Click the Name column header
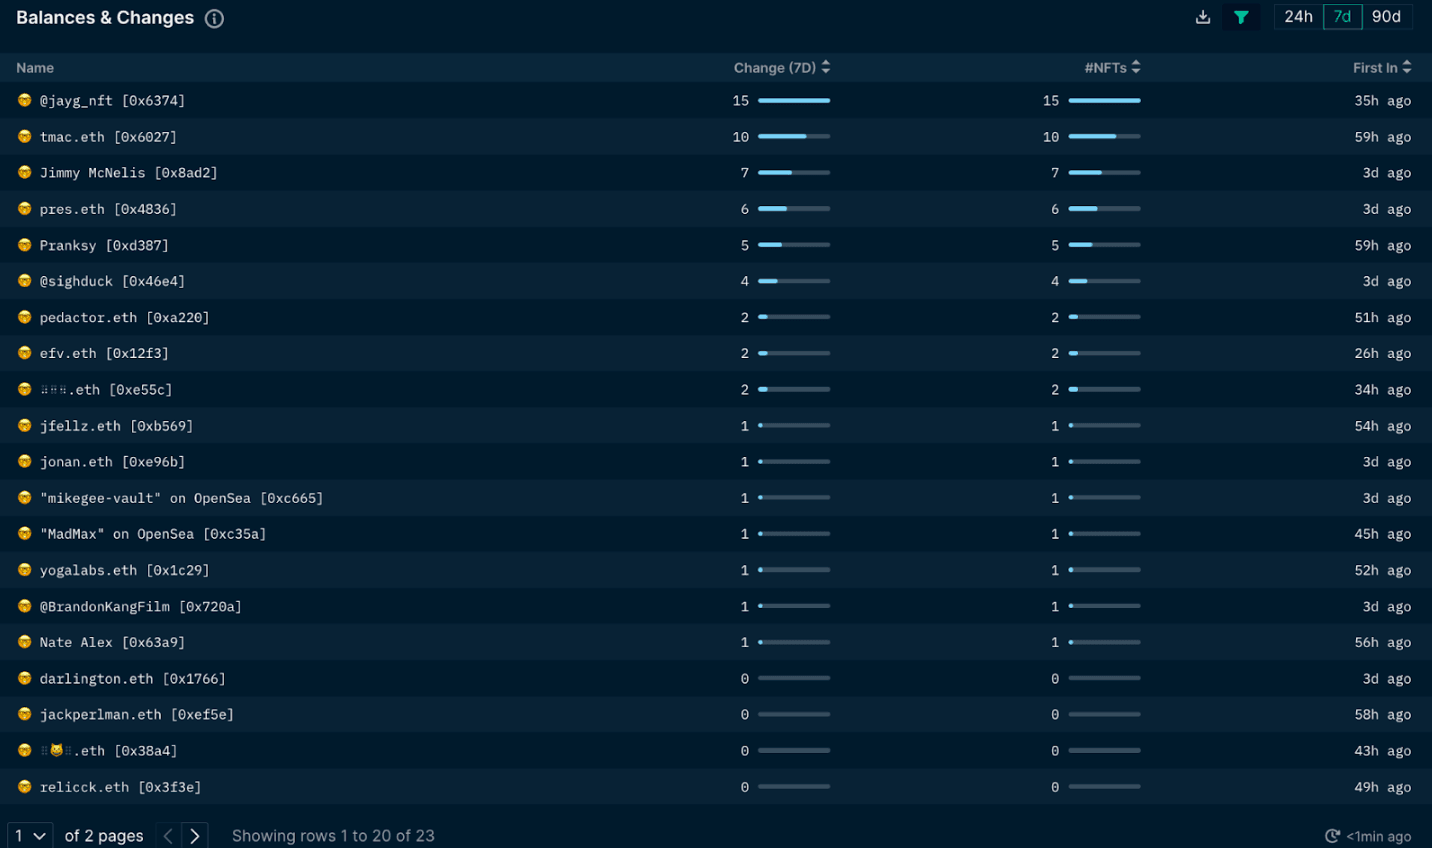This screenshot has width=1432, height=848. pos(34,67)
